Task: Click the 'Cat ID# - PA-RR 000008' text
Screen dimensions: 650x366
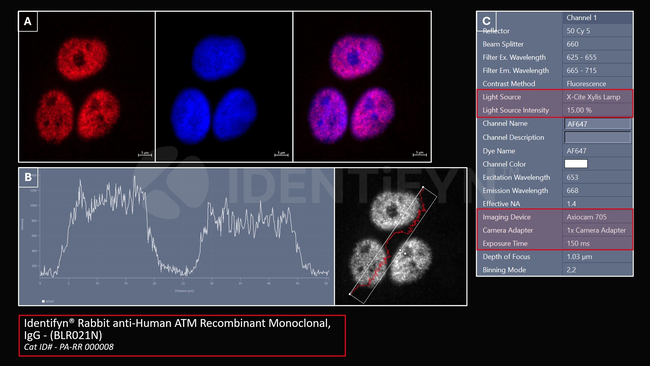Action: coord(68,347)
